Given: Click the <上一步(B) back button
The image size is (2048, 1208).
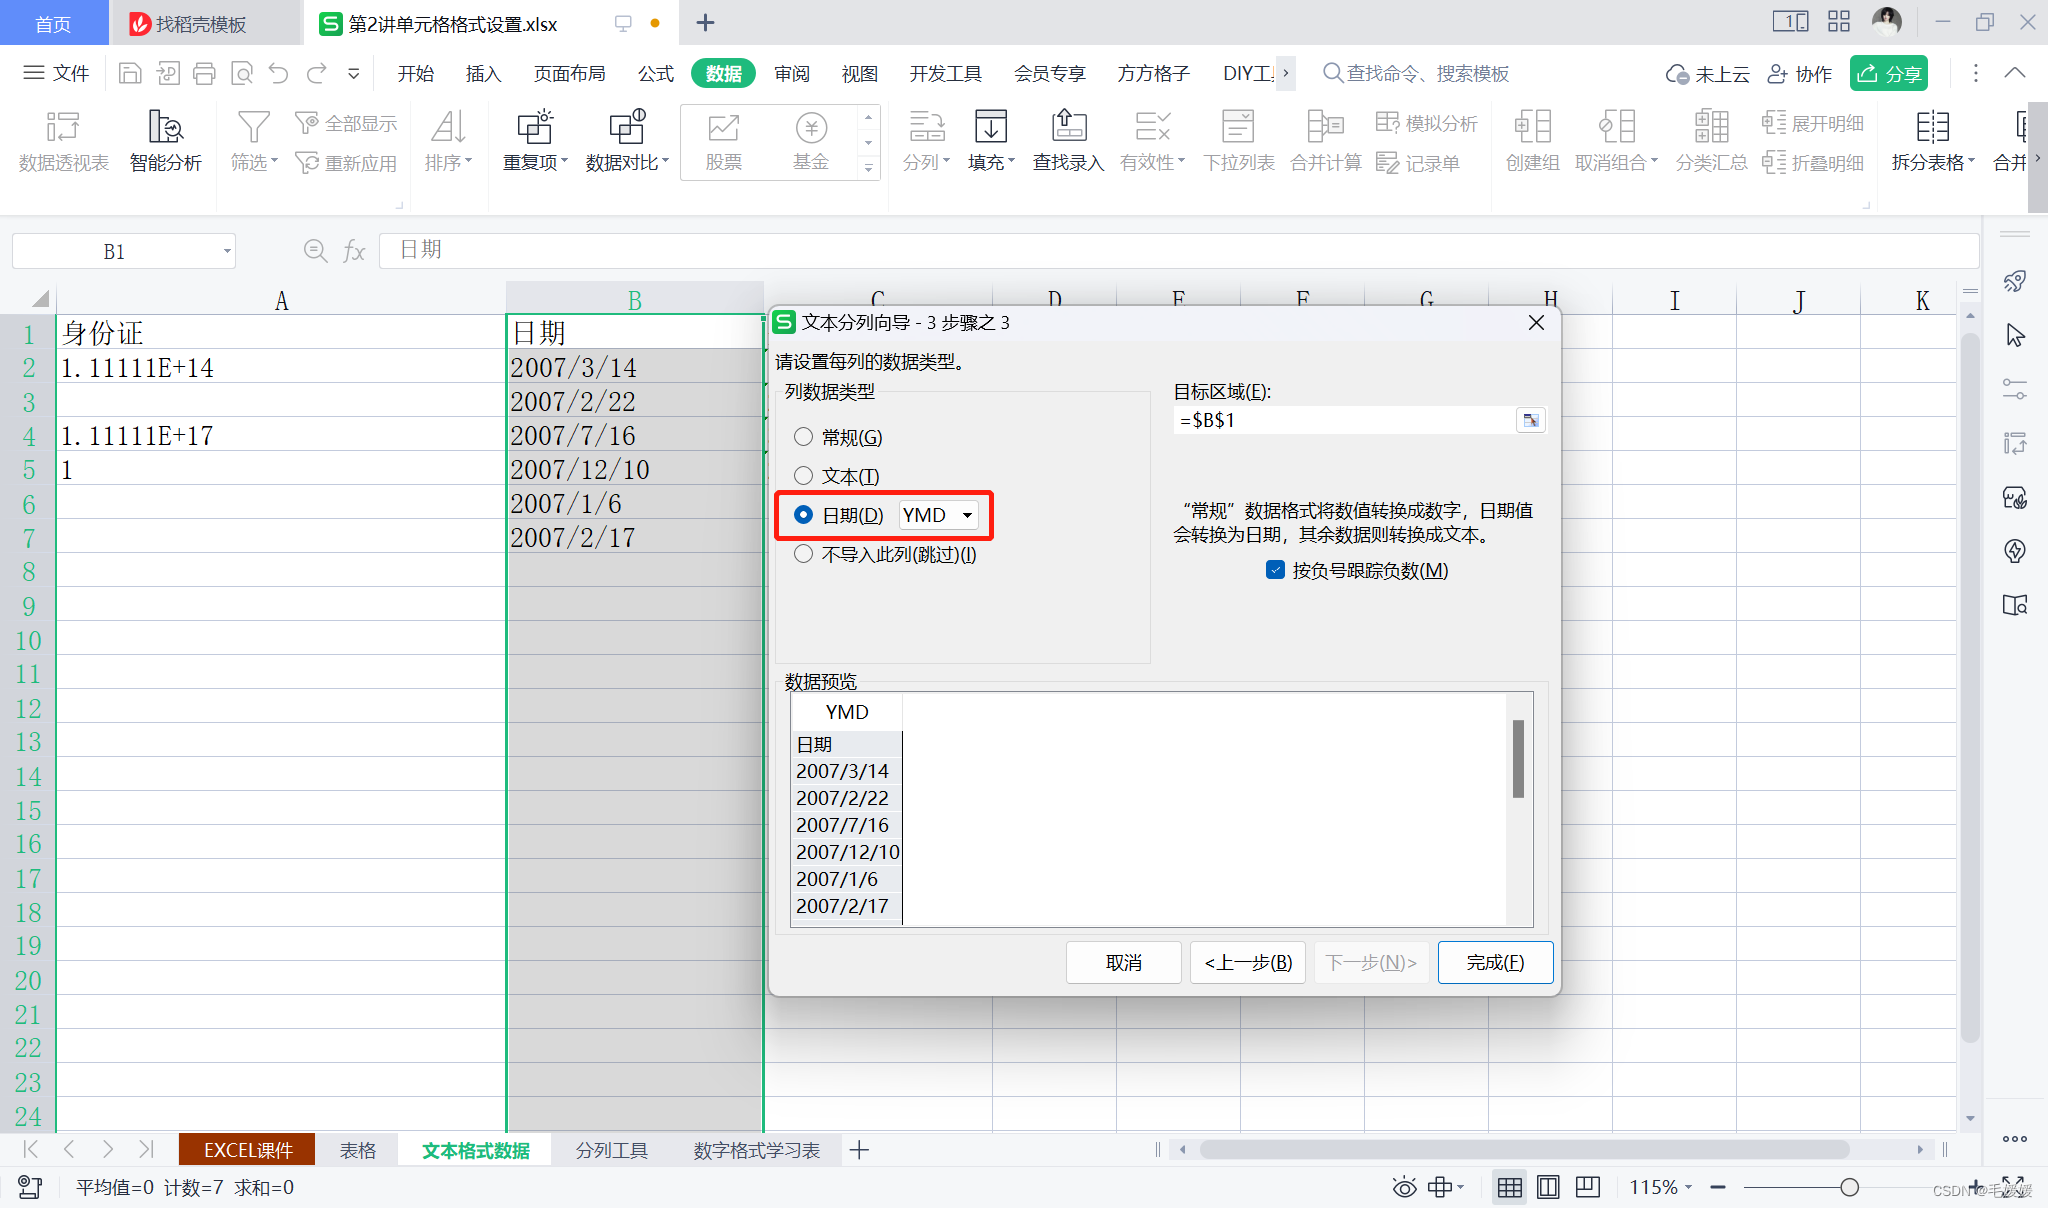Looking at the screenshot, I should coord(1247,962).
